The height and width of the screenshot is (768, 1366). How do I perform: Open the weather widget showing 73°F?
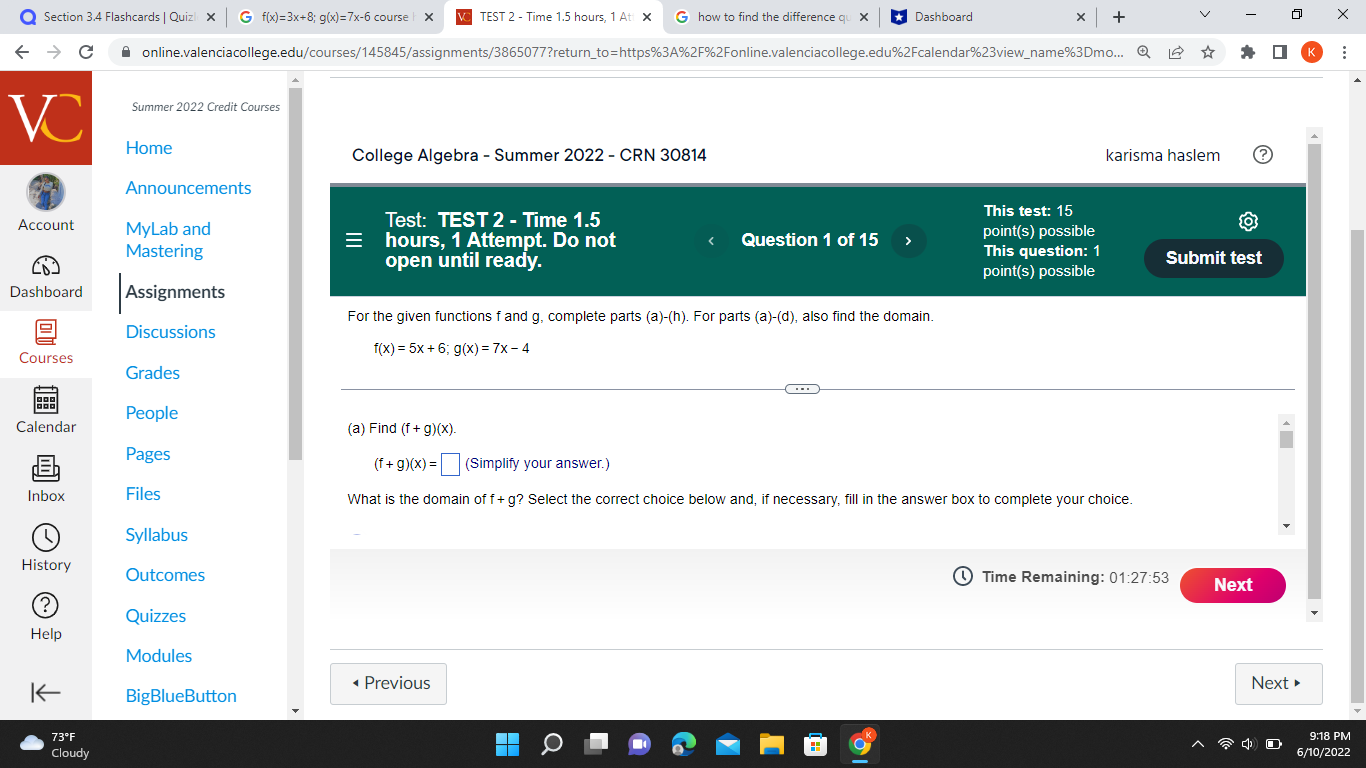55,744
